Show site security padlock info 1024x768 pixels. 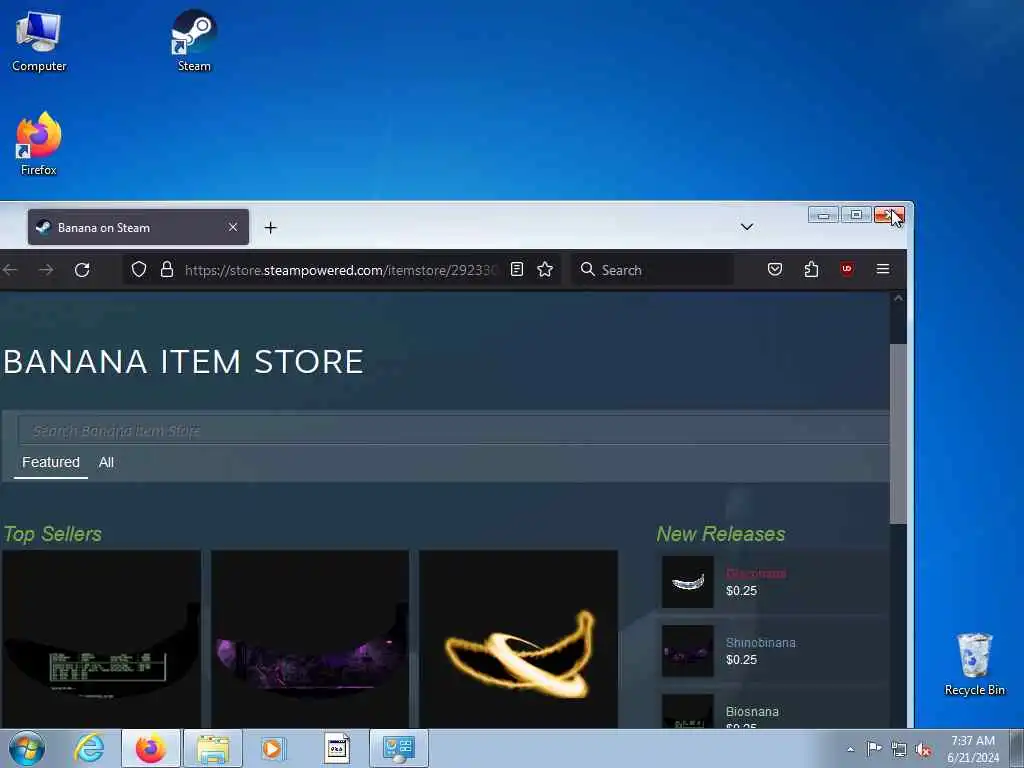[167, 270]
